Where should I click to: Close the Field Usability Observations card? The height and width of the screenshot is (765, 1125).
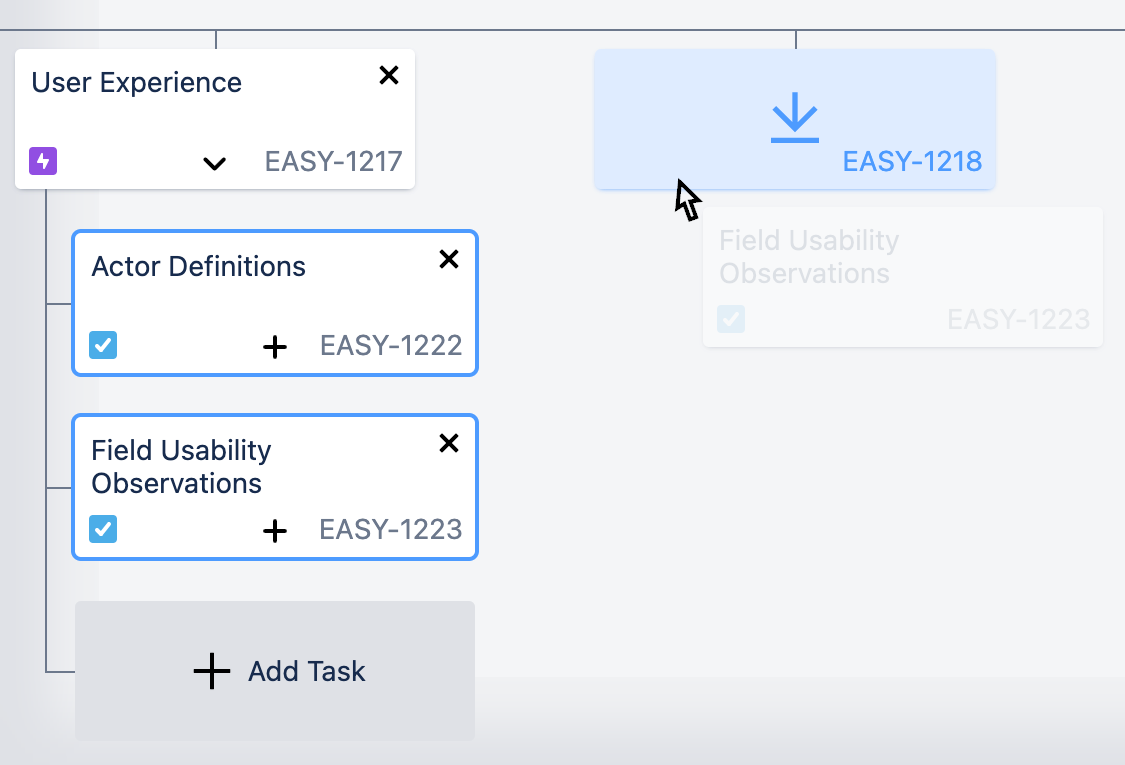(x=449, y=443)
